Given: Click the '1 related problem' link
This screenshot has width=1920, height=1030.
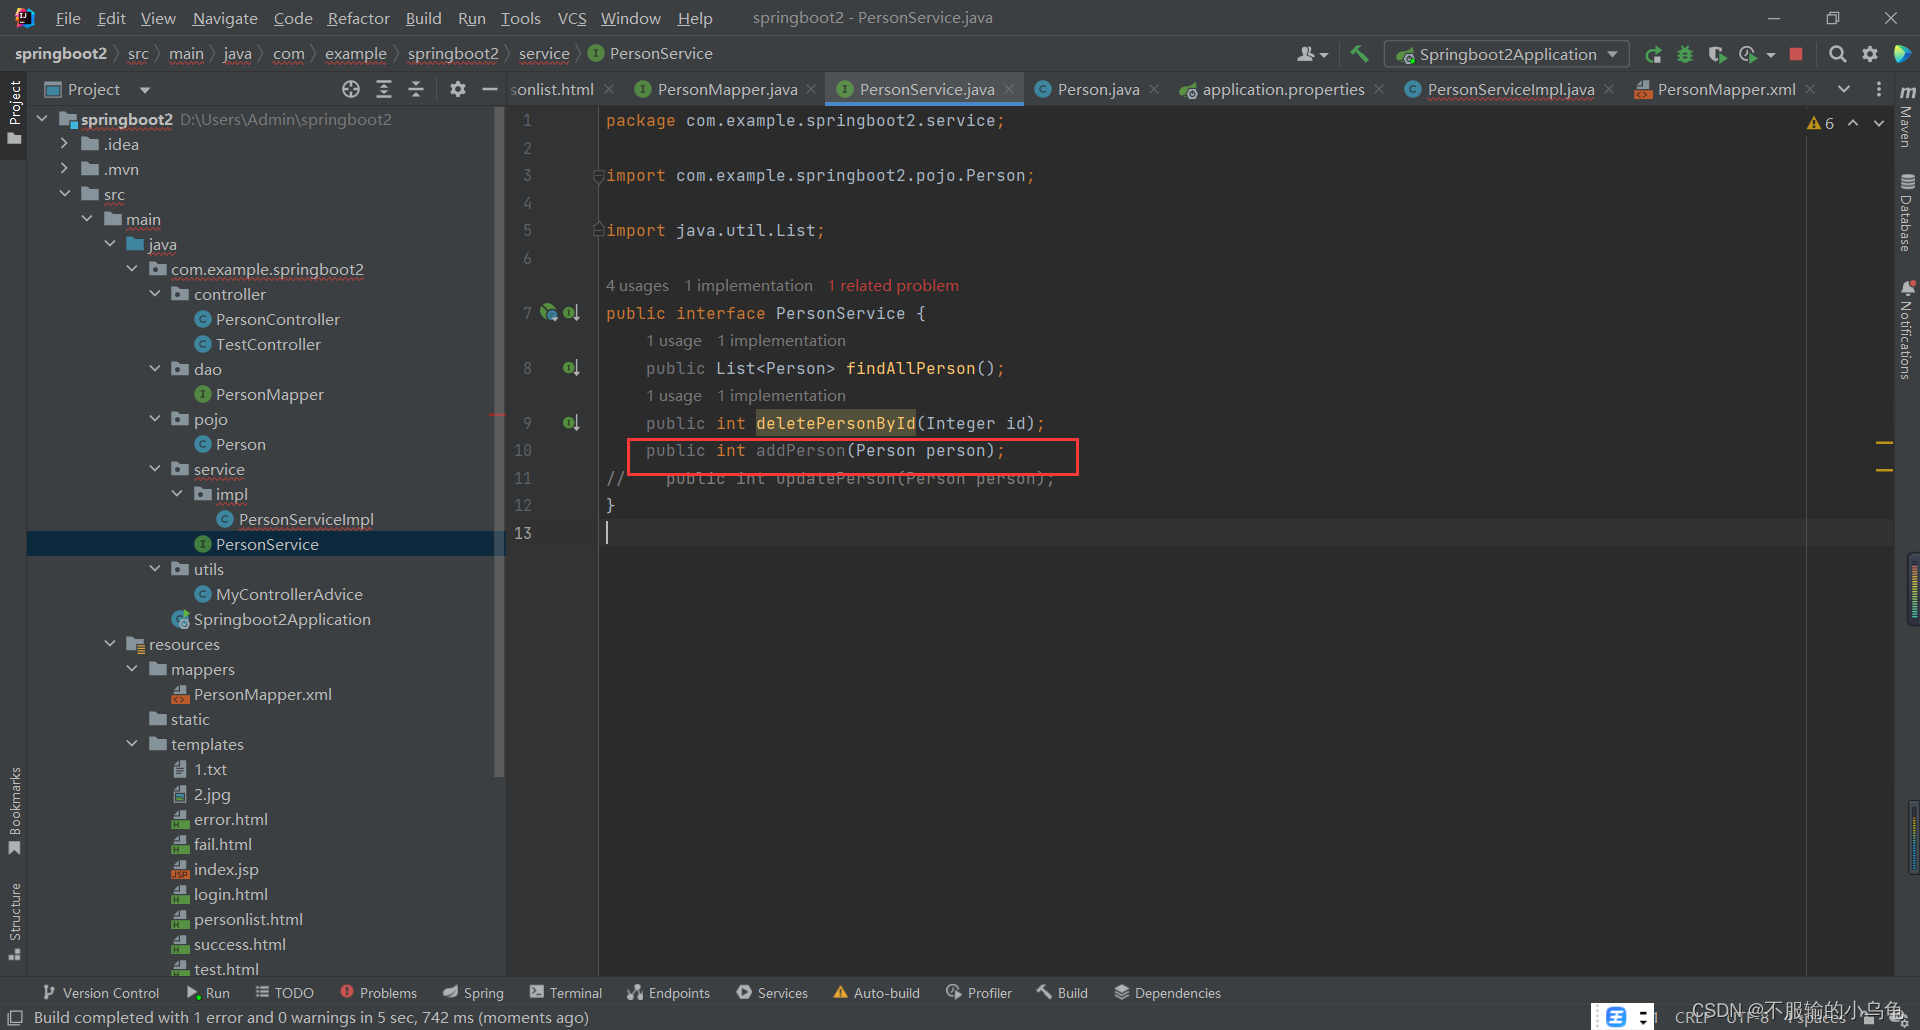Looking at the screenshot, I should 893,286.
